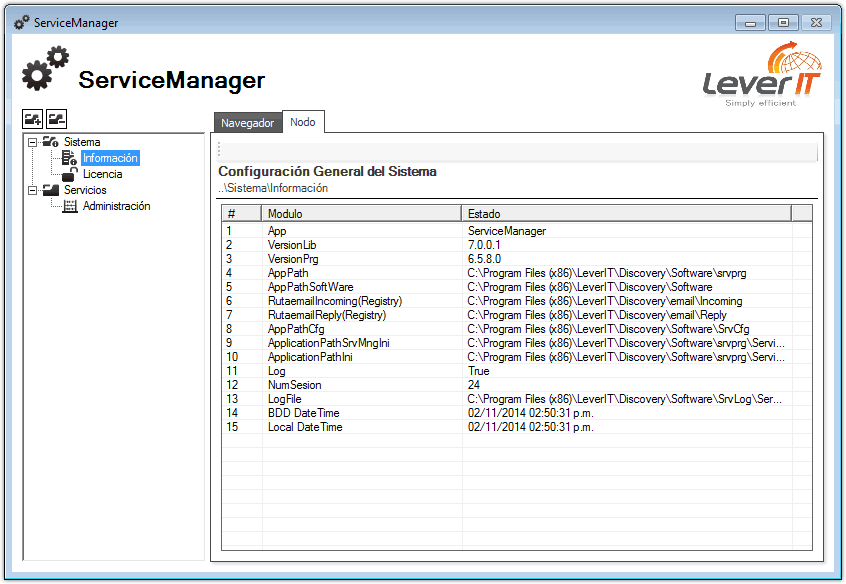Click the Sistema folder icon in tree

pos(51,142)
